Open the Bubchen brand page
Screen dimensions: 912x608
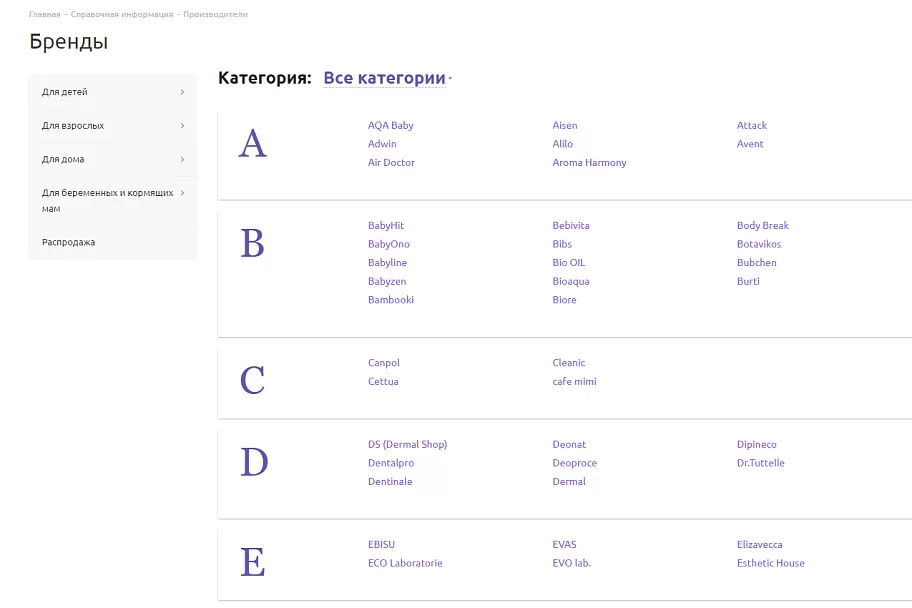point(756,262)
